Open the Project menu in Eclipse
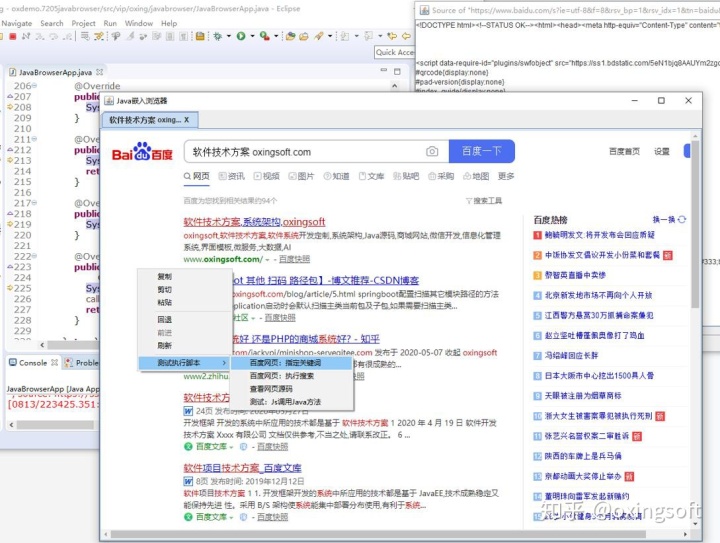This screenshot has height=543, width=720. 84,23
